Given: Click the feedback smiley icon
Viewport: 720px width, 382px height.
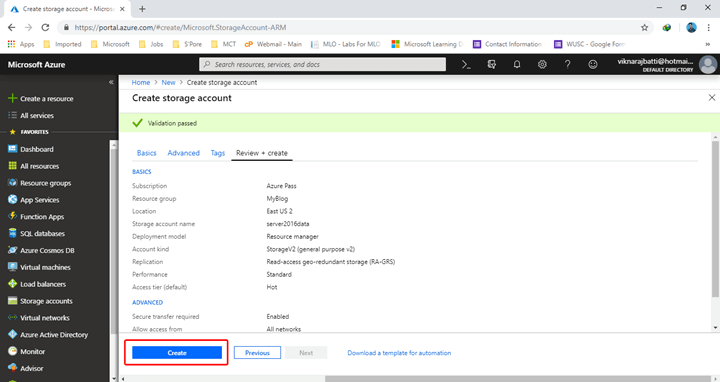Looking at the screenshot, I should (593, 65).
